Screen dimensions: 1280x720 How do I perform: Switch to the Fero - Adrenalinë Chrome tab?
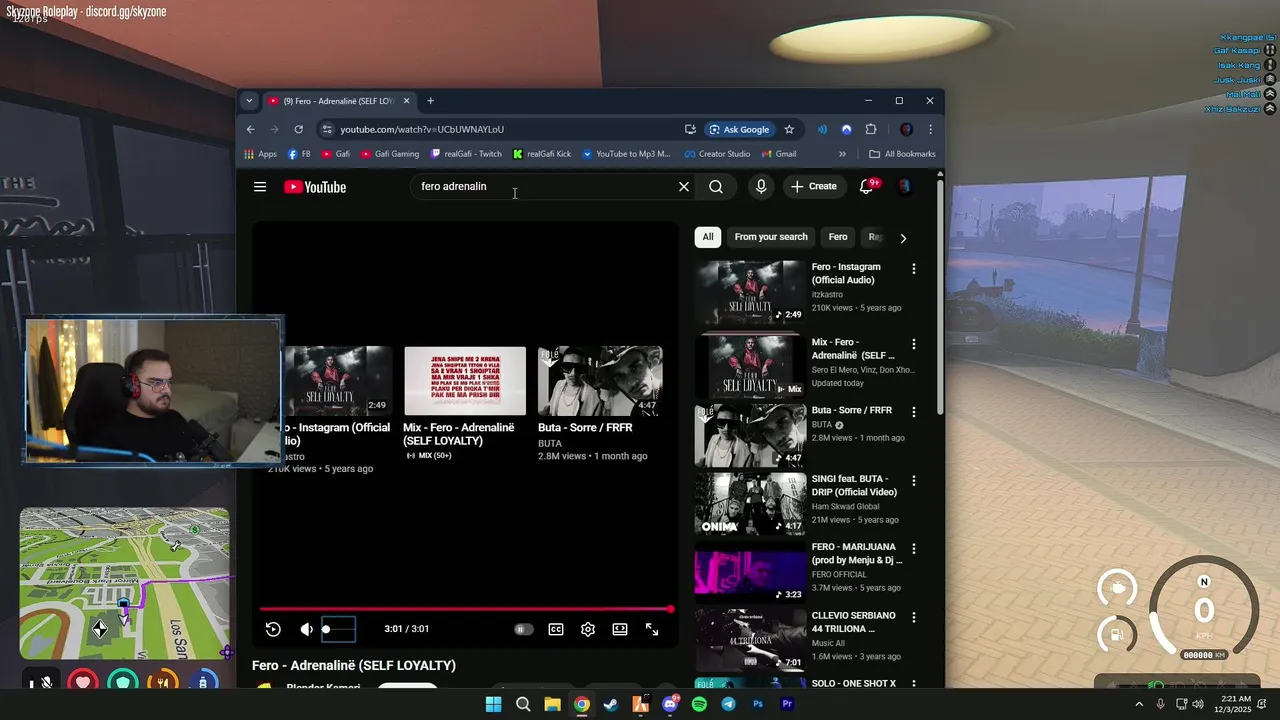coord(340,101)
